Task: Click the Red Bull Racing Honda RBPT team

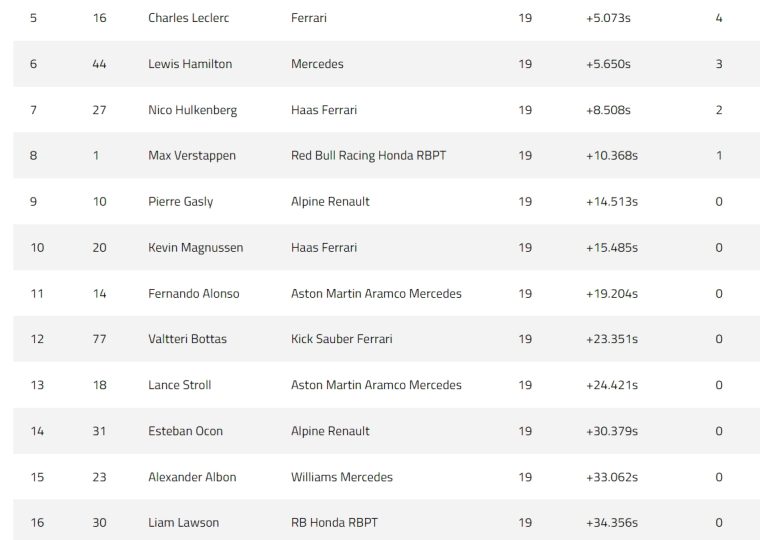Action: (368, 156)
